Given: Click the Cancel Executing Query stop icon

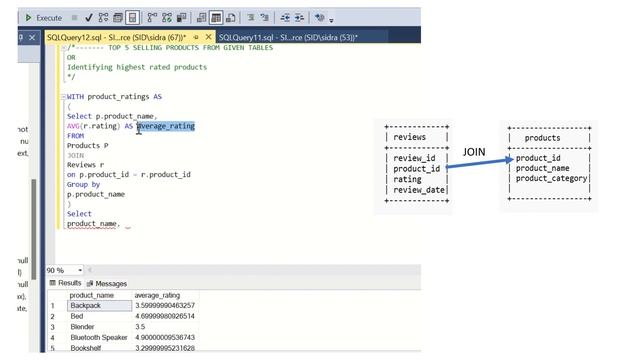Looking at the screenshot, I should tap(74, 18).
